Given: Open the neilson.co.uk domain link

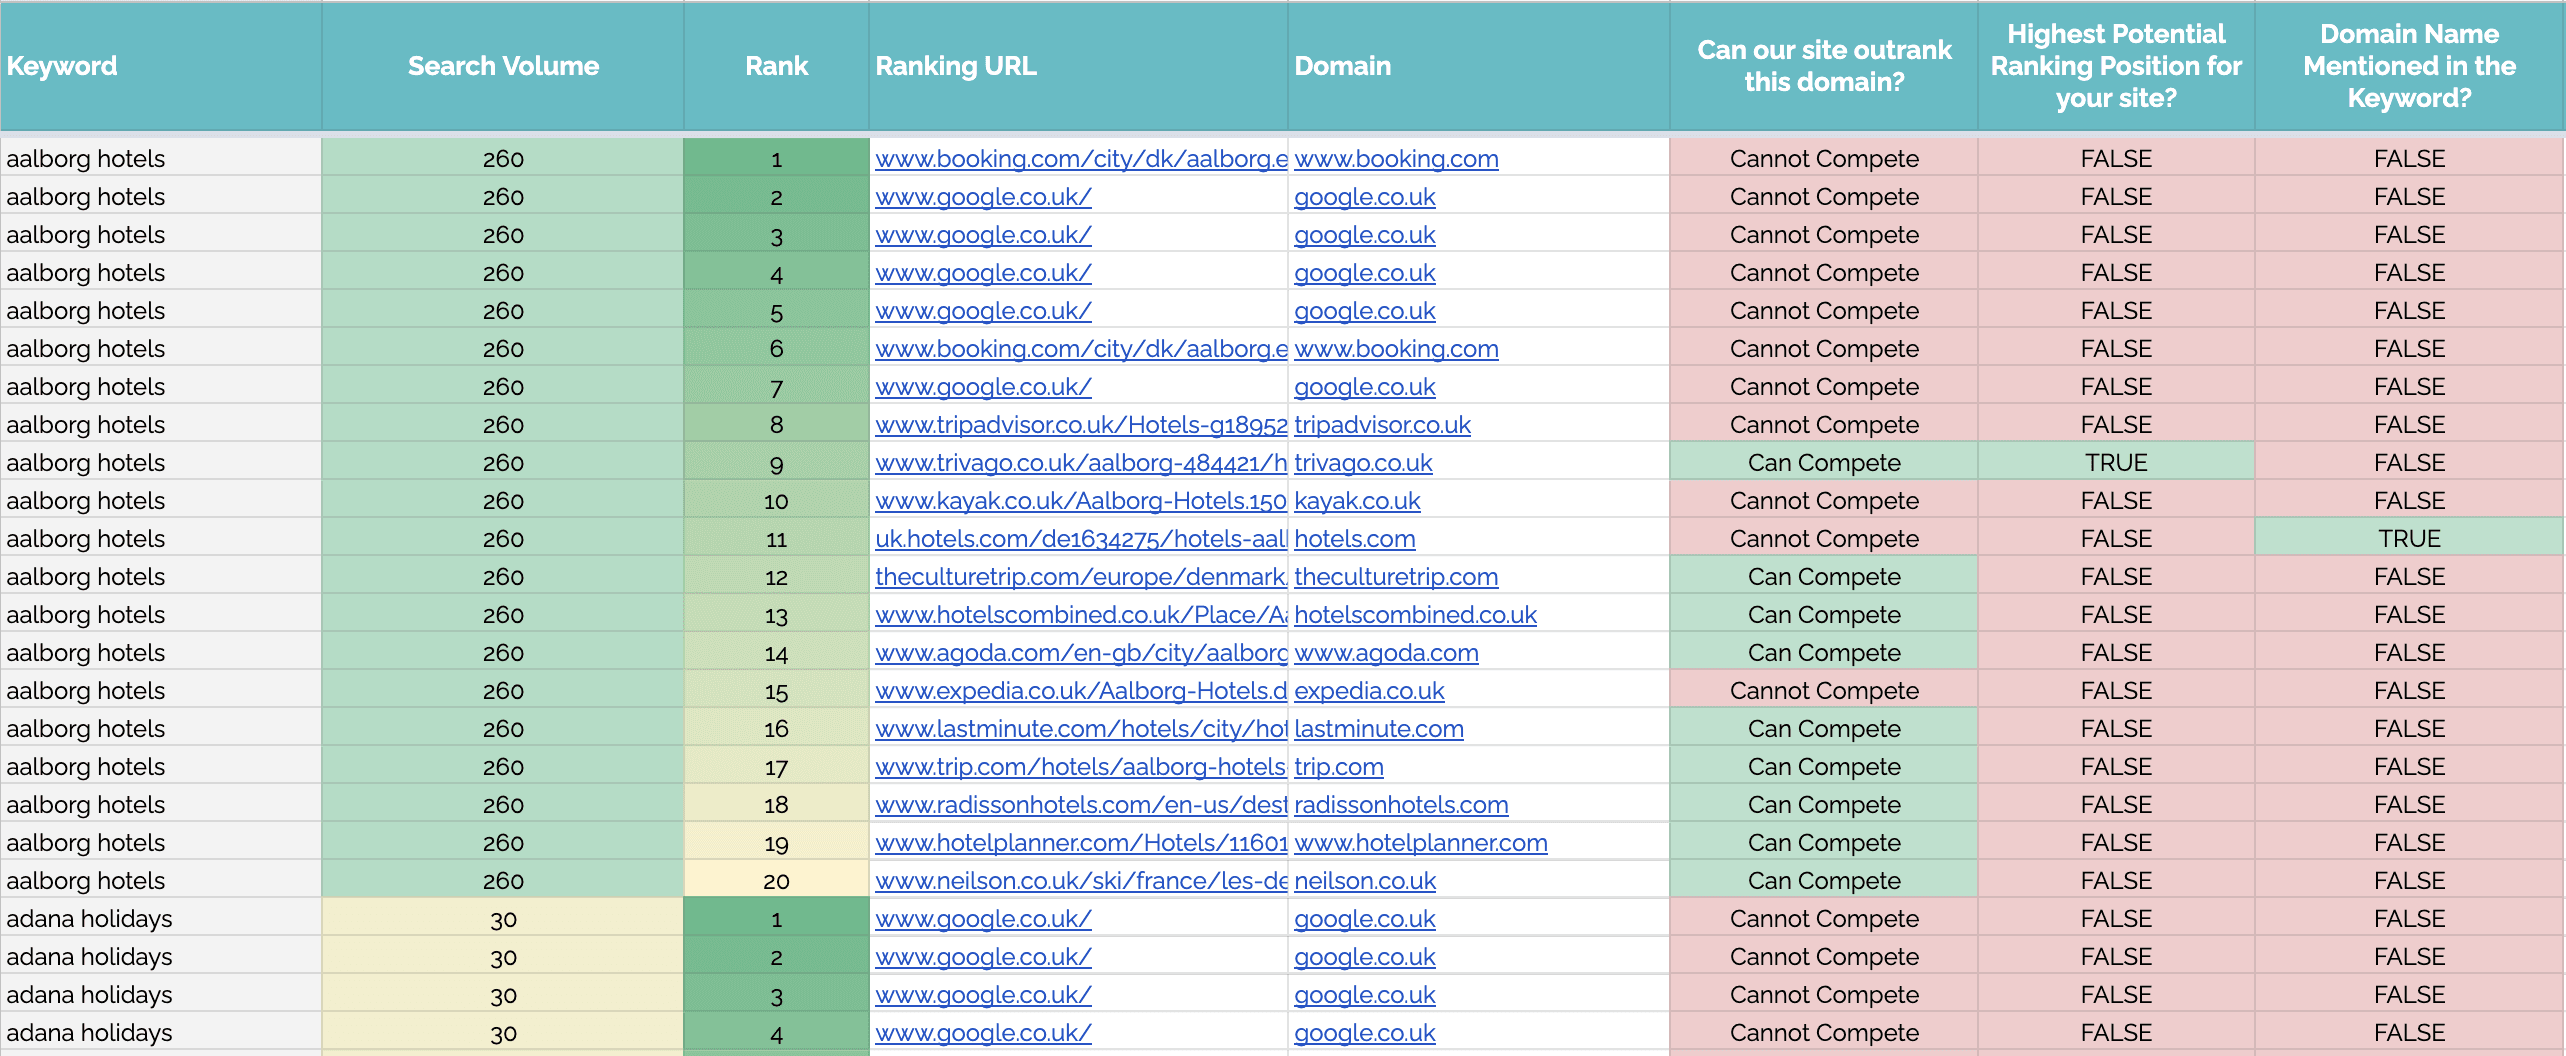Looking at the screenshot, I should 1365,881.
